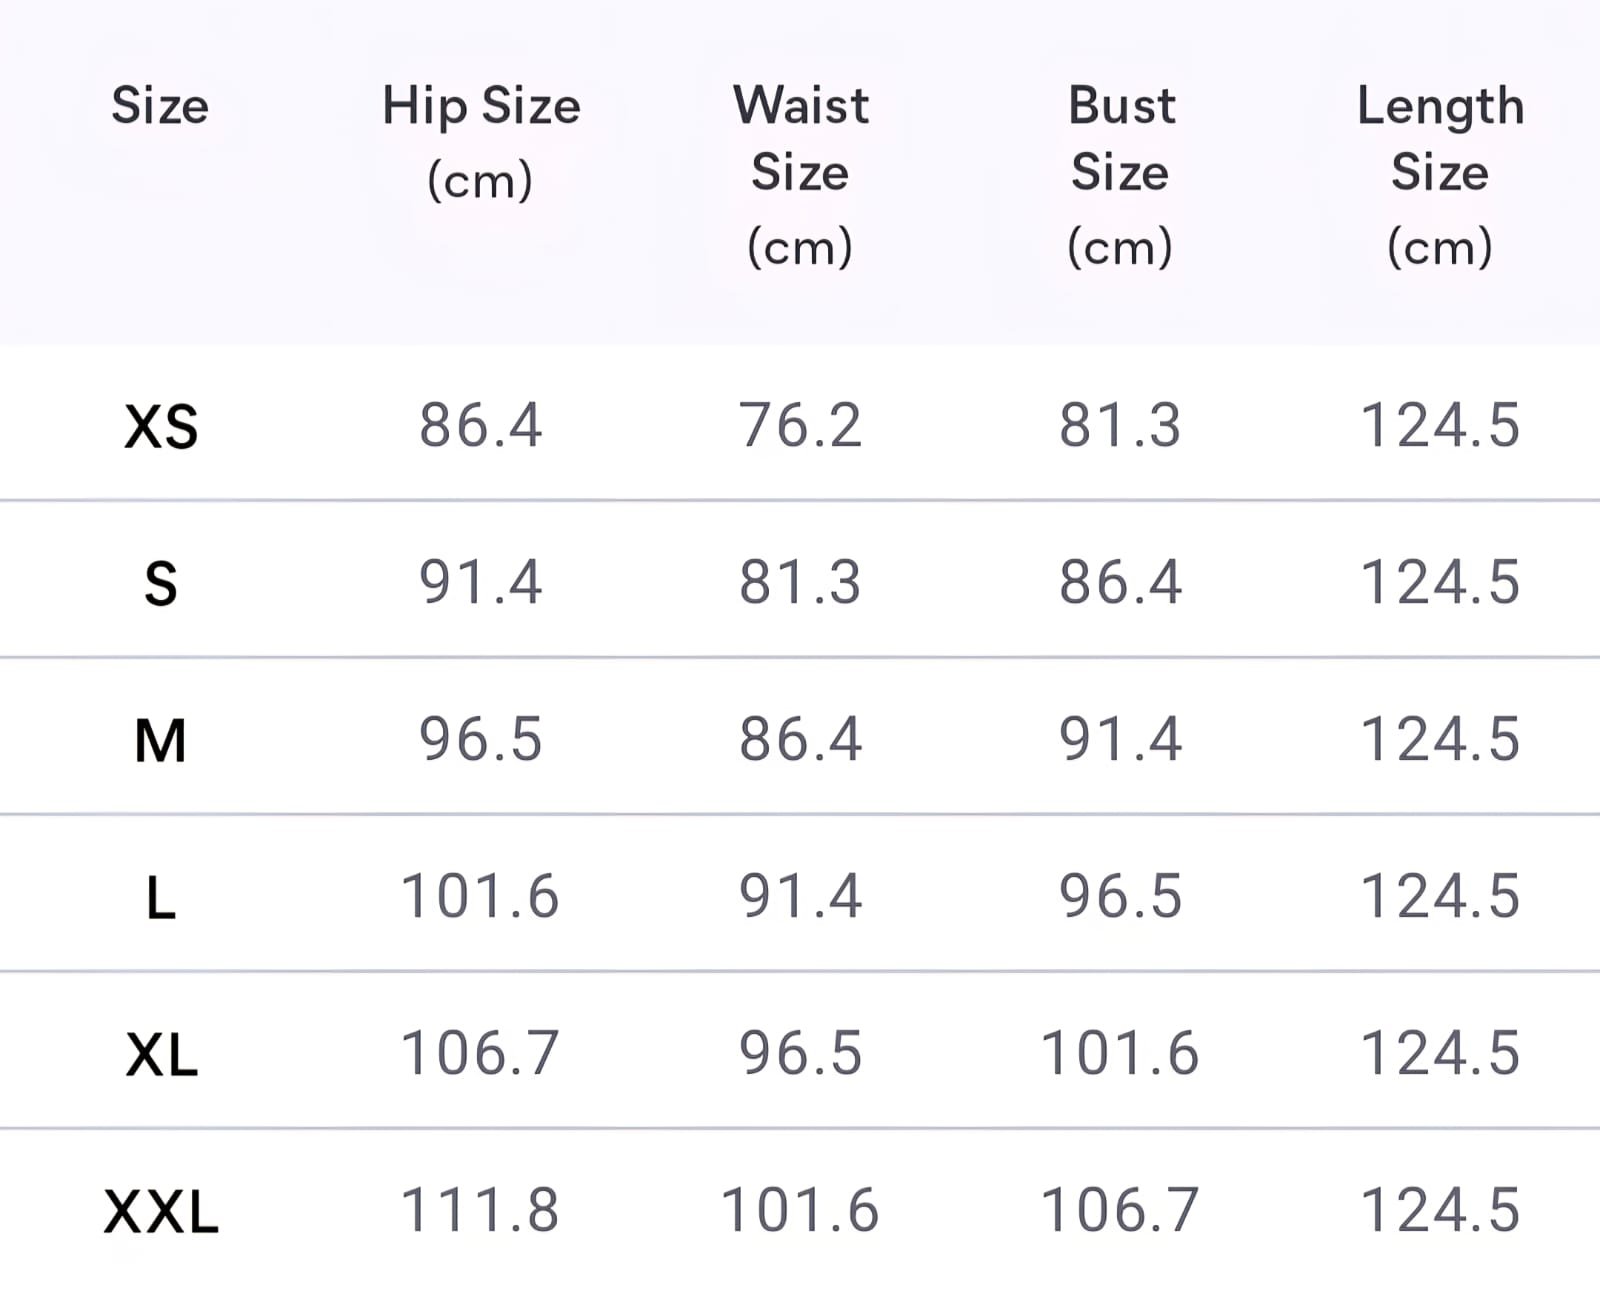This screenshot has width=1600, height=1305.
Task: Click the Size column header
Action: 160,106
